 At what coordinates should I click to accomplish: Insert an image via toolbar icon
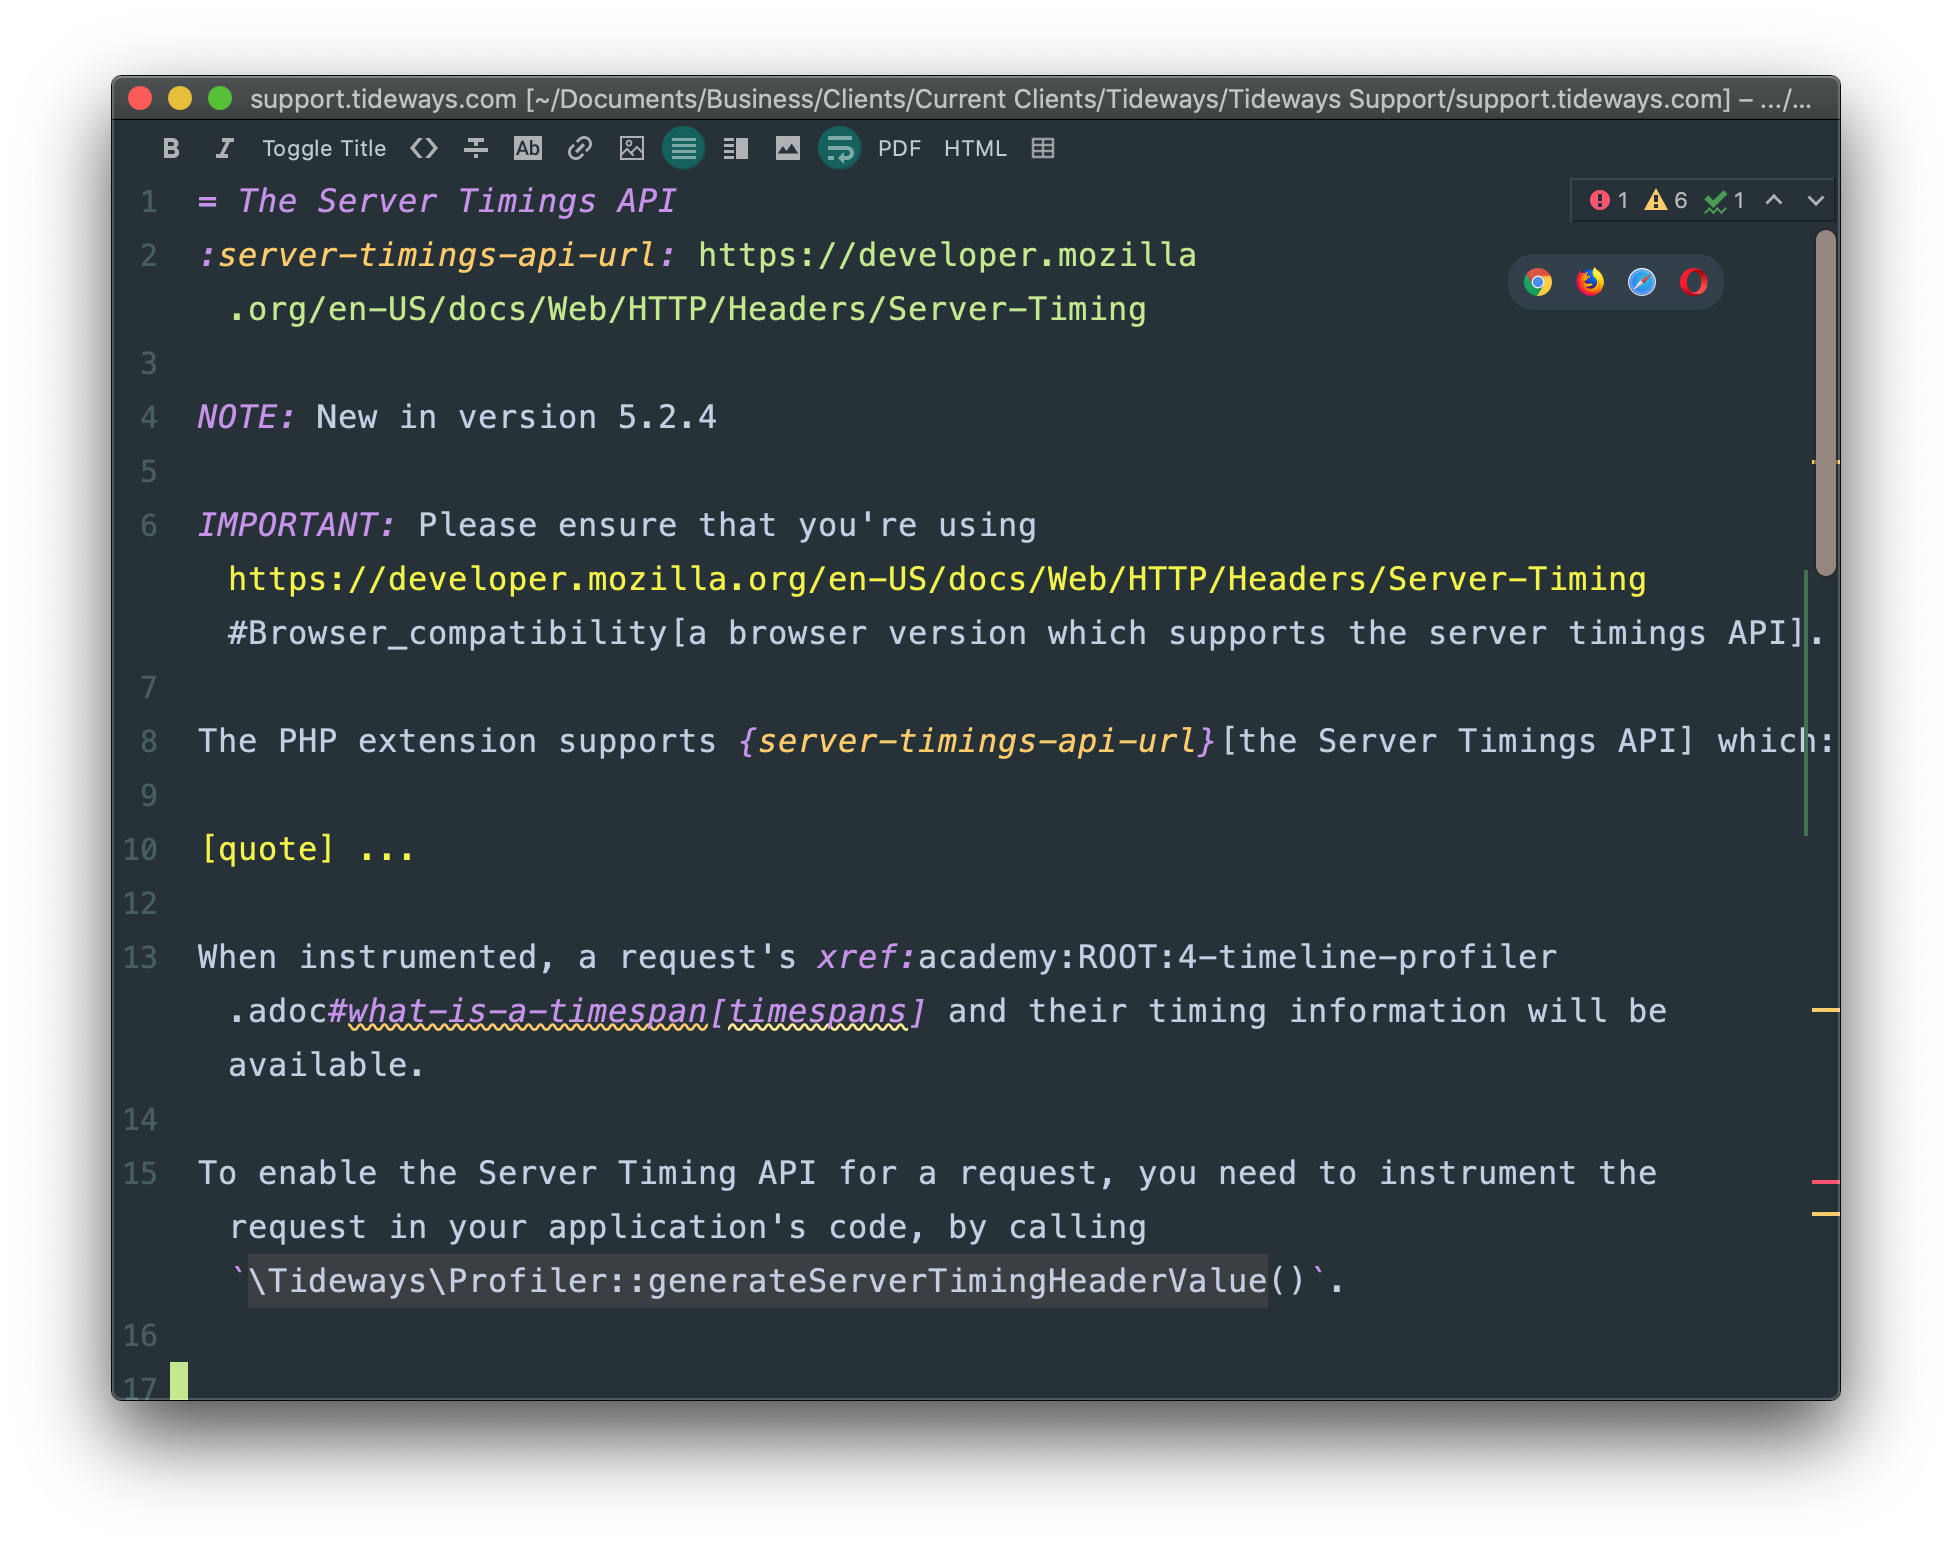coord(632,148)
